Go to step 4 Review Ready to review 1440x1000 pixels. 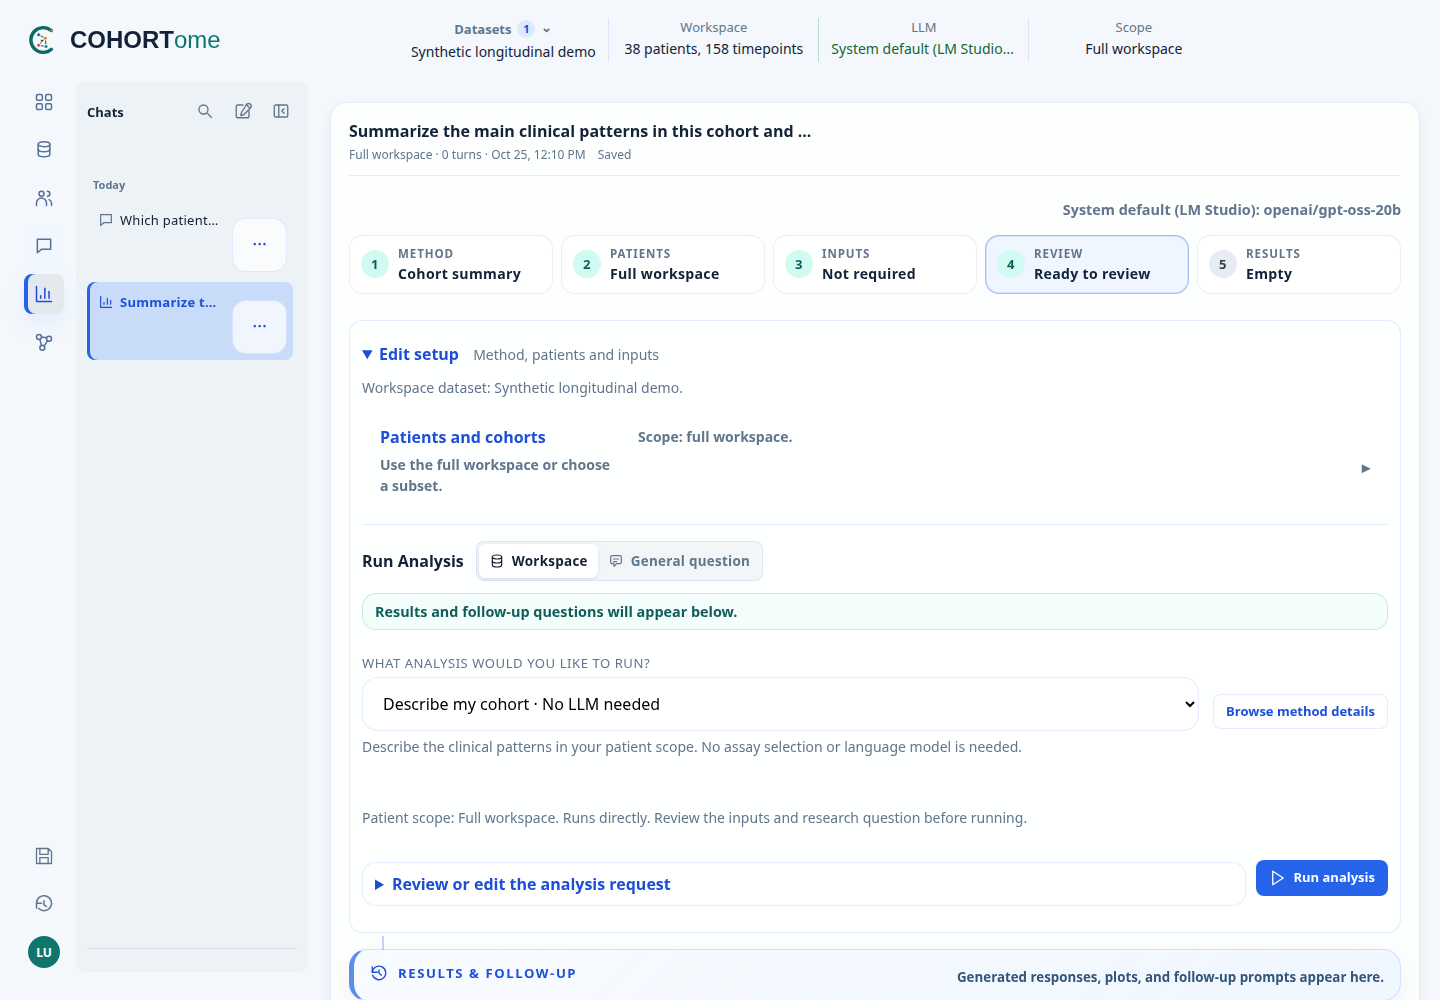(1087, 265)
